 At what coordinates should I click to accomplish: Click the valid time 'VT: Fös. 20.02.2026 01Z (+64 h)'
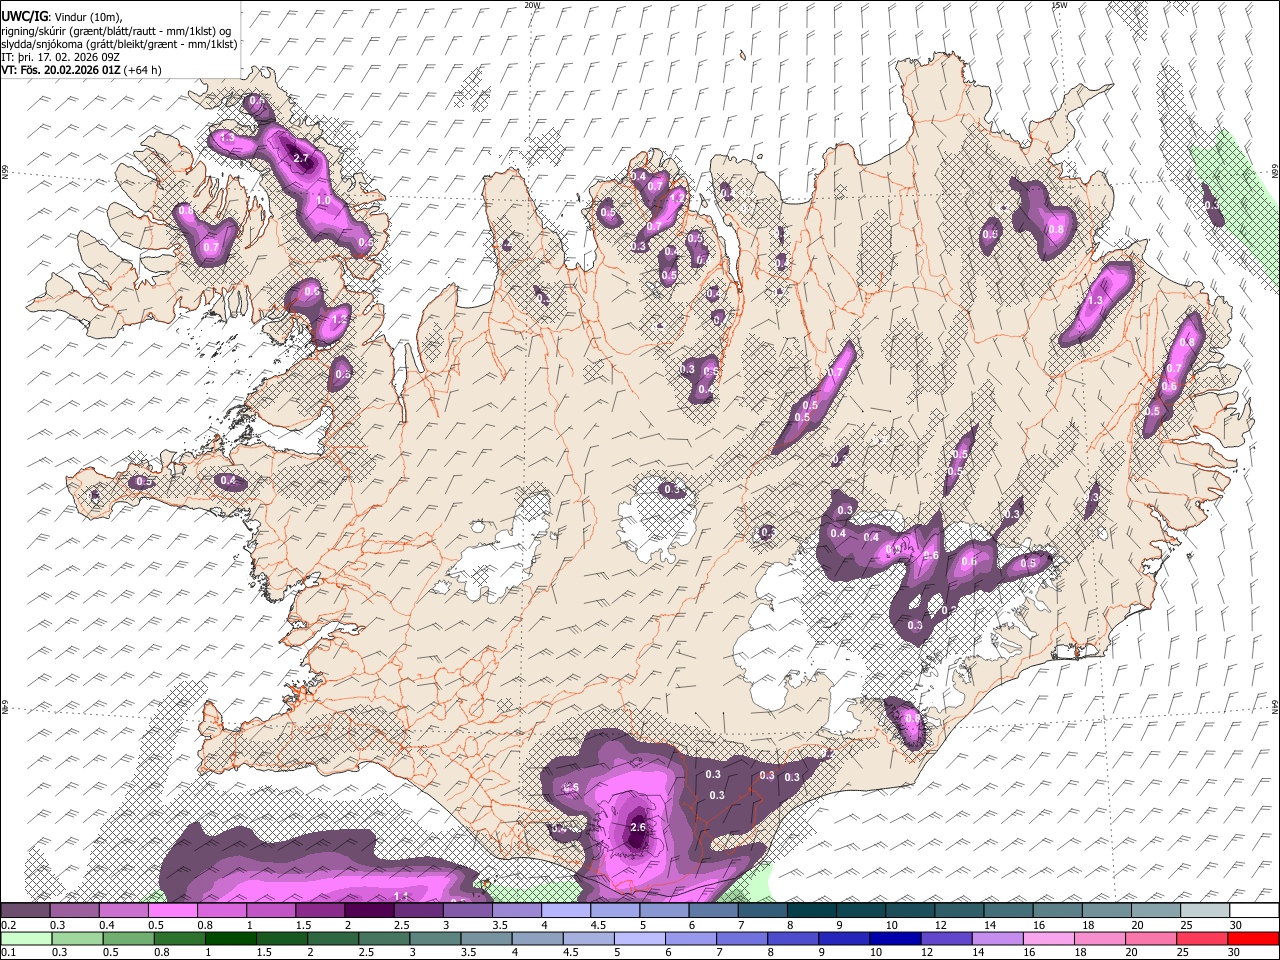[81, 70]
